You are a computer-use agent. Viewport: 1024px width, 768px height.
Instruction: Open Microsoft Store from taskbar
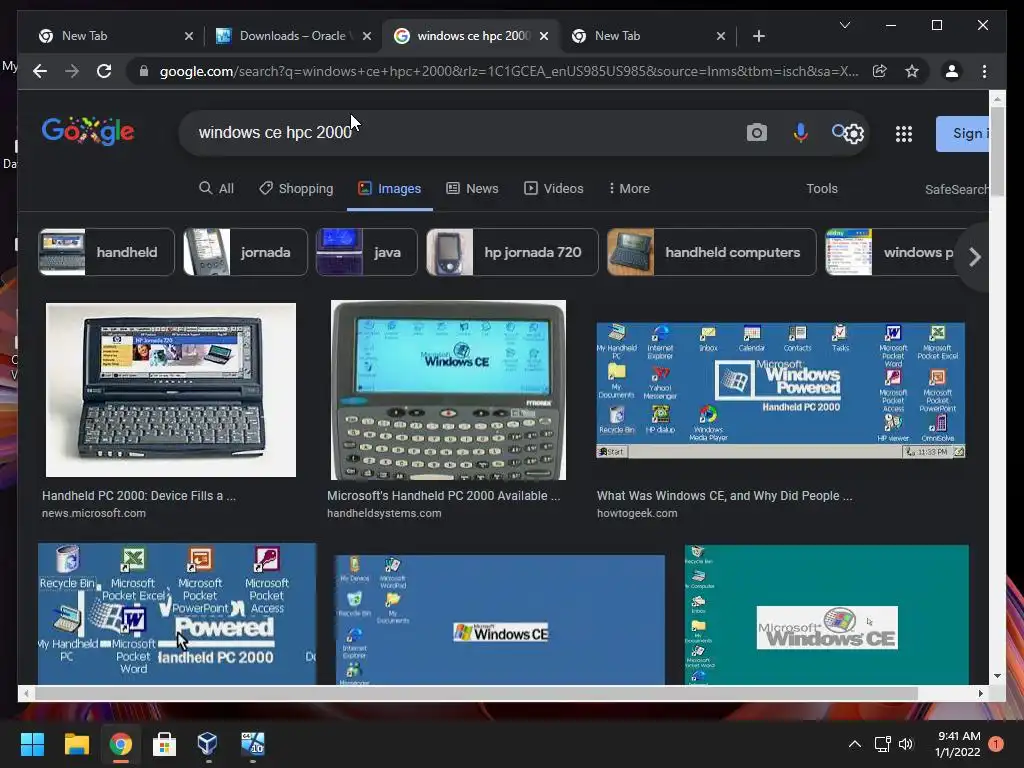pyautogui.click(x=164, y=744)
